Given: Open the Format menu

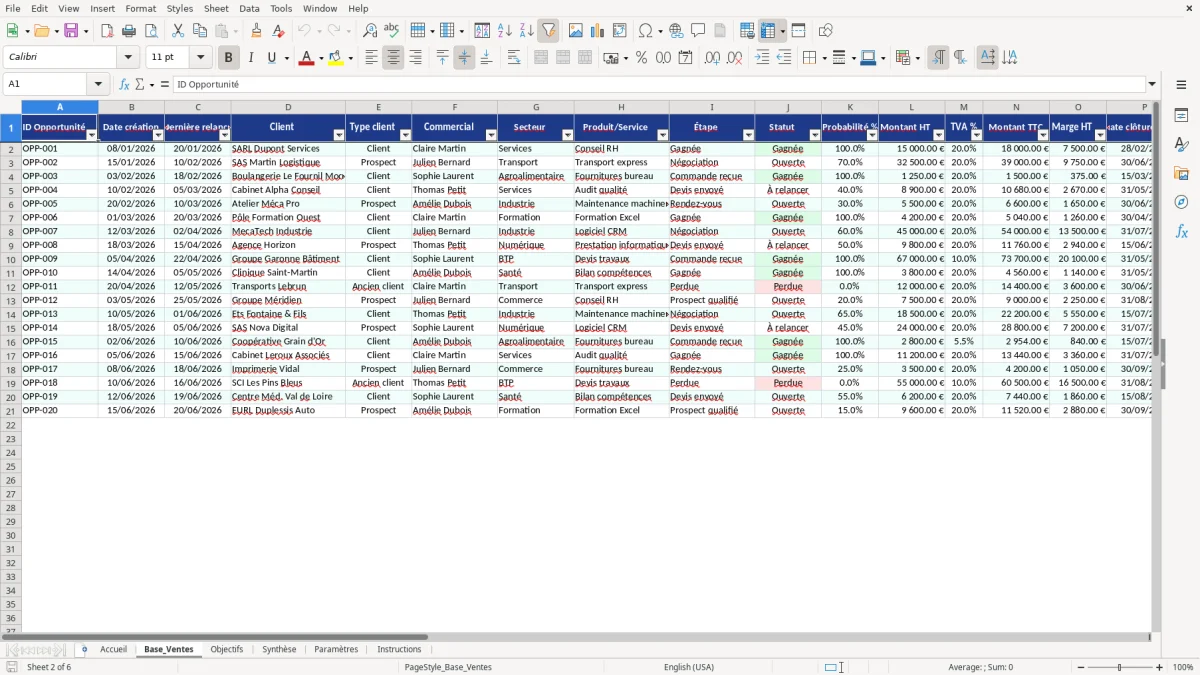Looking at the screenshot, I should [140, 8].
